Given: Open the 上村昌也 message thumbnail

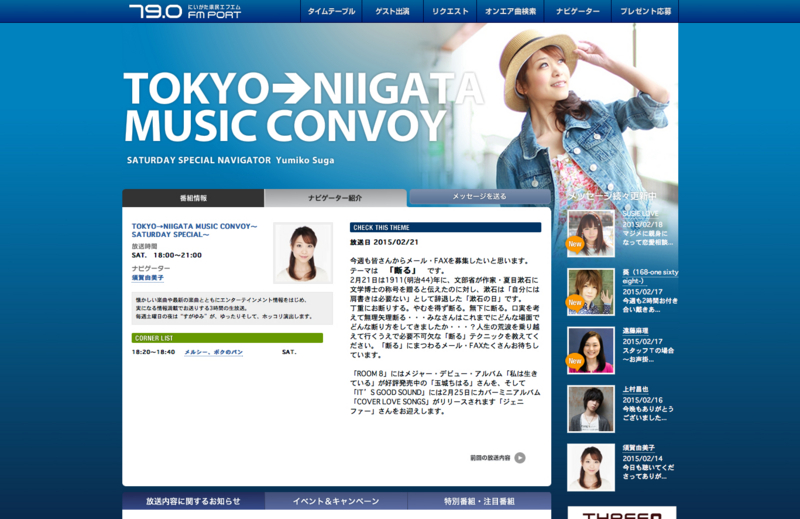Looking at the screenshot, I should (x=591, y=409).
